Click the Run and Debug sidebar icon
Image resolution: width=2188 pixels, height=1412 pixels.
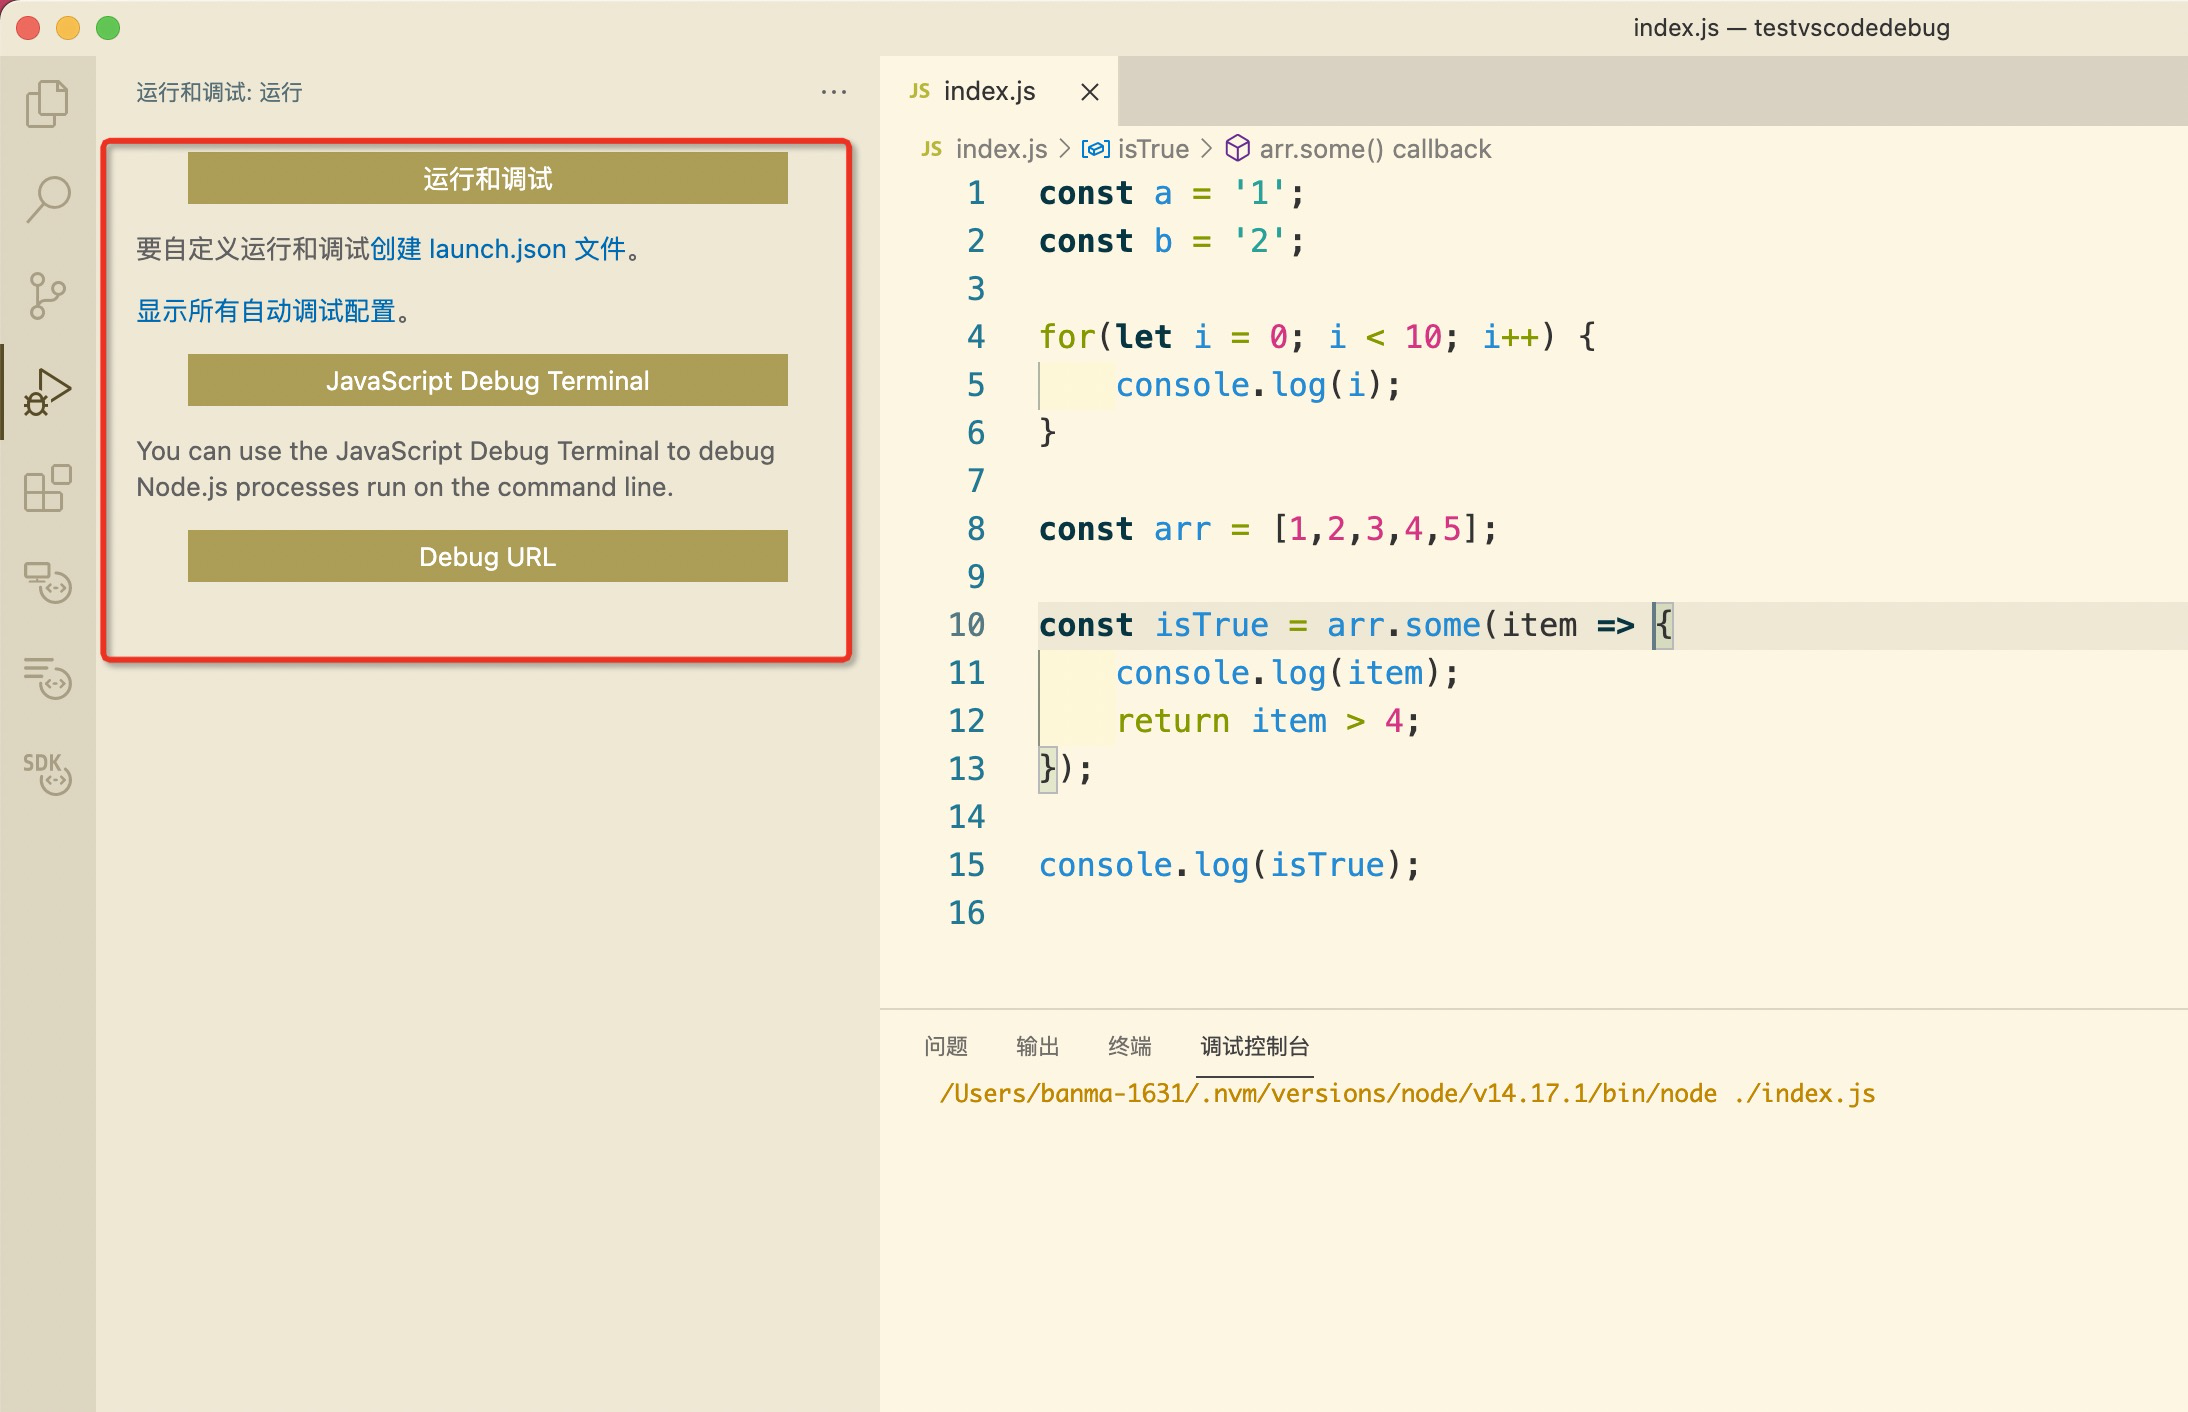[46, 391]
